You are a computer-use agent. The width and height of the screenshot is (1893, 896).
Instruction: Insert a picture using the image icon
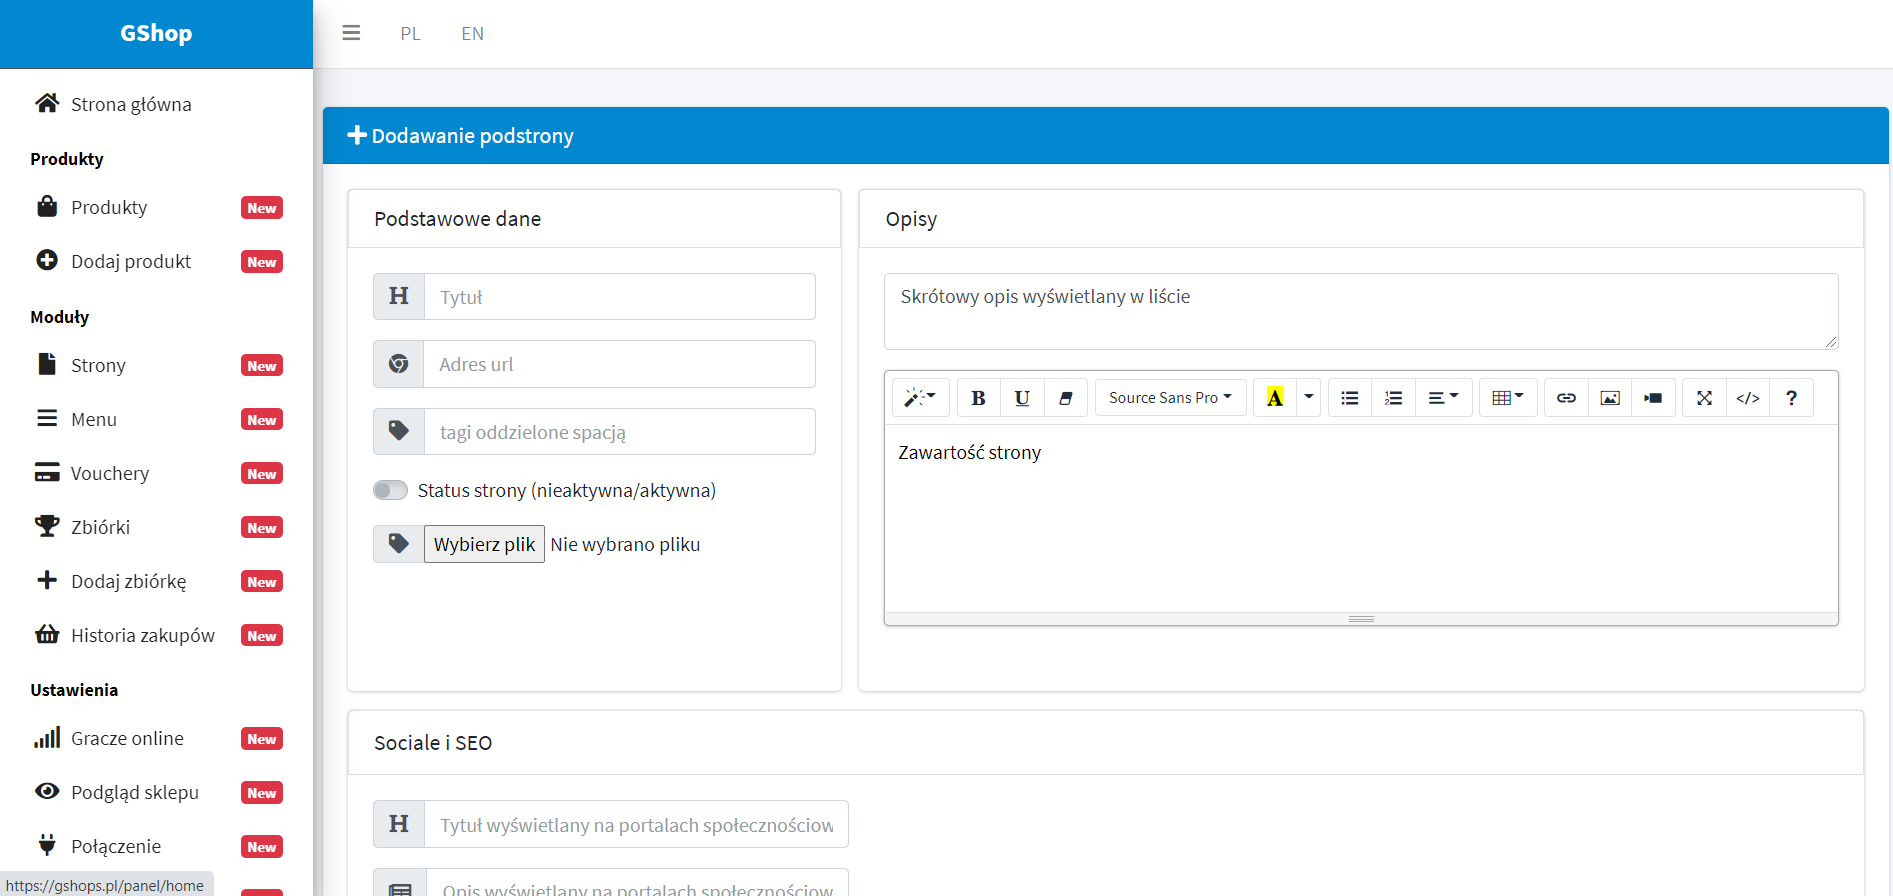[x=1609, y=398]
